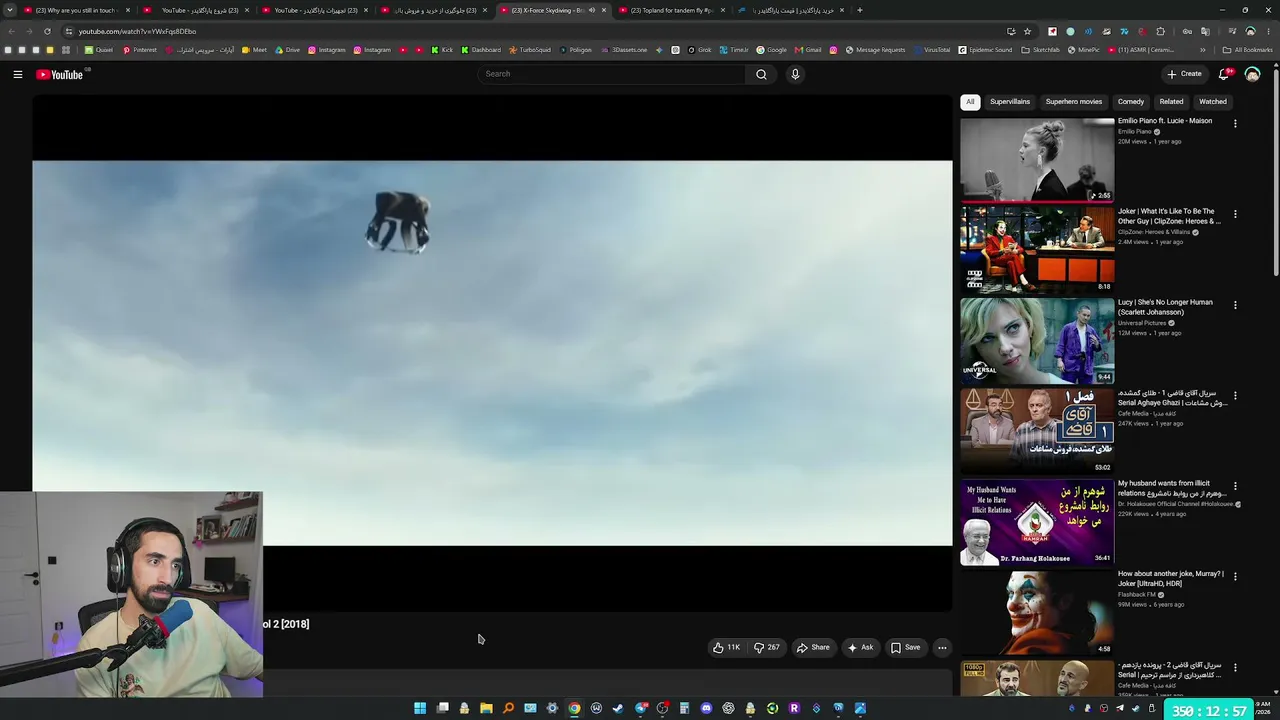Viewport: 1280px width, 720px height.
Task: Select the Supervillains filter chip
Action: tap(1010, 102)
